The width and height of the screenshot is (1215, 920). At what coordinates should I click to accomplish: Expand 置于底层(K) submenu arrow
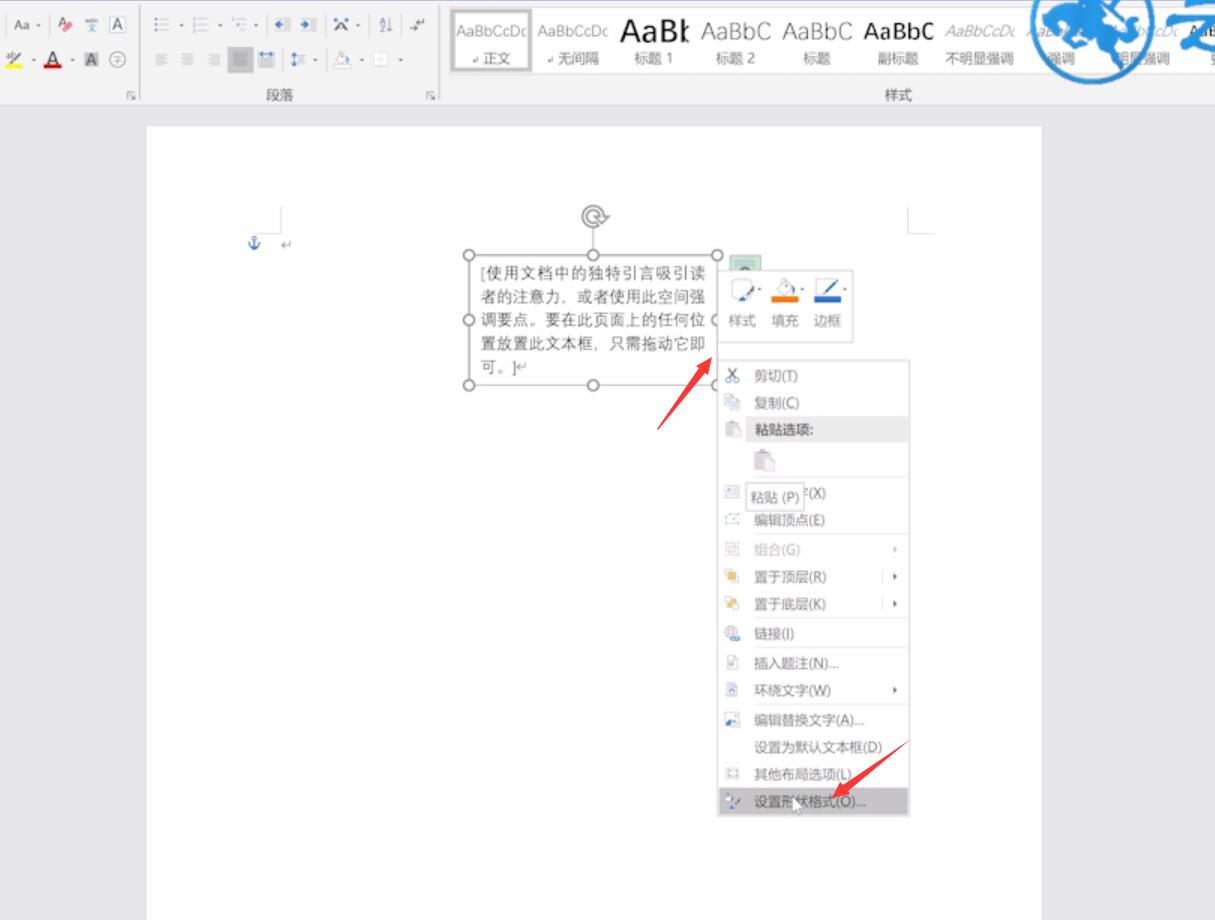tap(894, 604)
